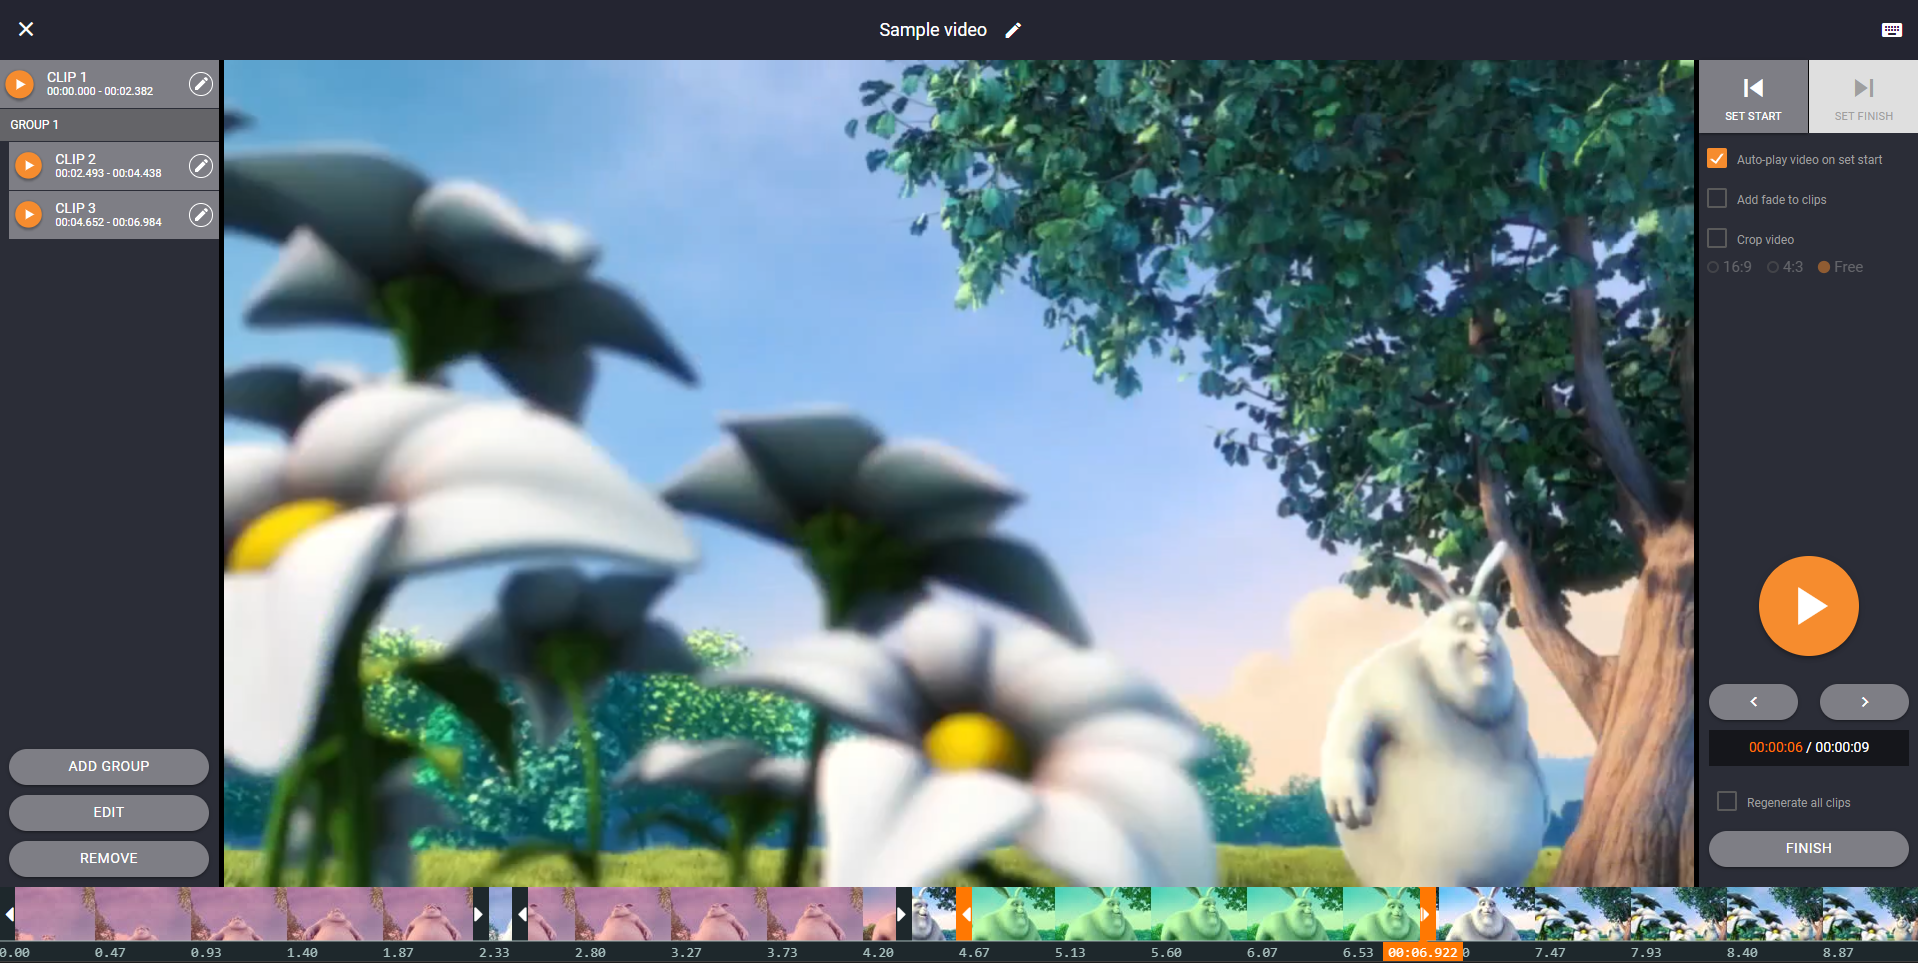The width and height of the screenshot is (1918, 963).
Task: Select the Clip 2 00:02.493 - 00:04.438 row
Action: point(113,165)
